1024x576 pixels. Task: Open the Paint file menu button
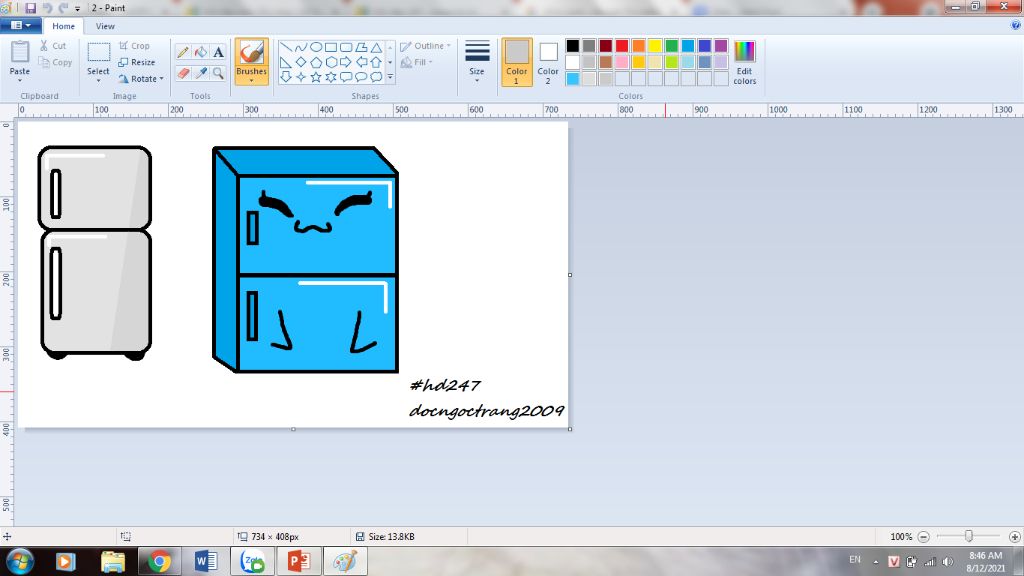pos(21,25)
